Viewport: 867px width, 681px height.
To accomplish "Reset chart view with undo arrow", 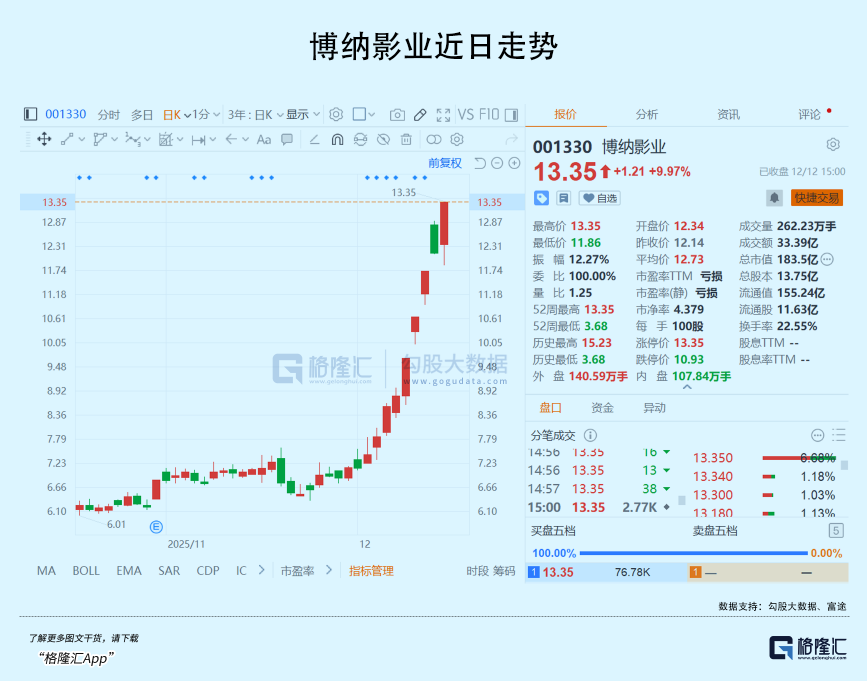I will point(480,163).
